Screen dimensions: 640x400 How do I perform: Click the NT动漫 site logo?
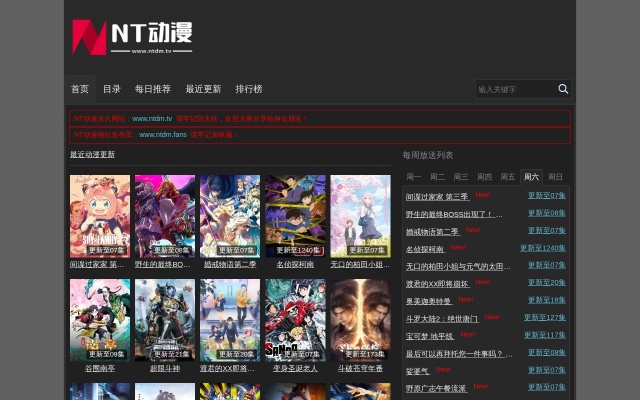pyautogui.click(x=131, y=38)
